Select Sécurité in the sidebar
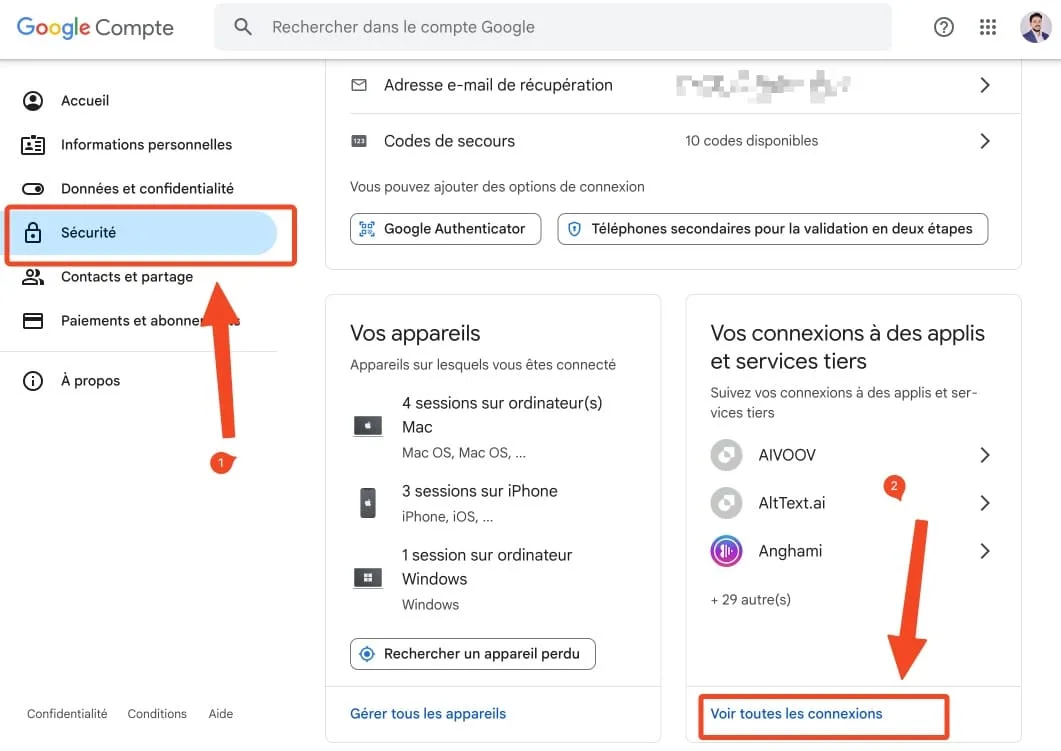Image resolution: width=1061 pixels, height=751 pixels. click(x=87, y=232)
